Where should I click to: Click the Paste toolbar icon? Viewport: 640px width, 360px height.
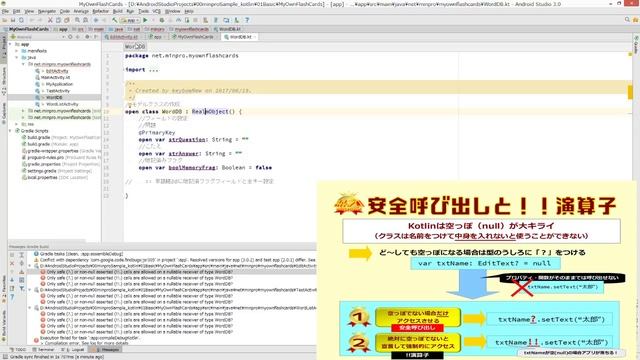point(67,20)
